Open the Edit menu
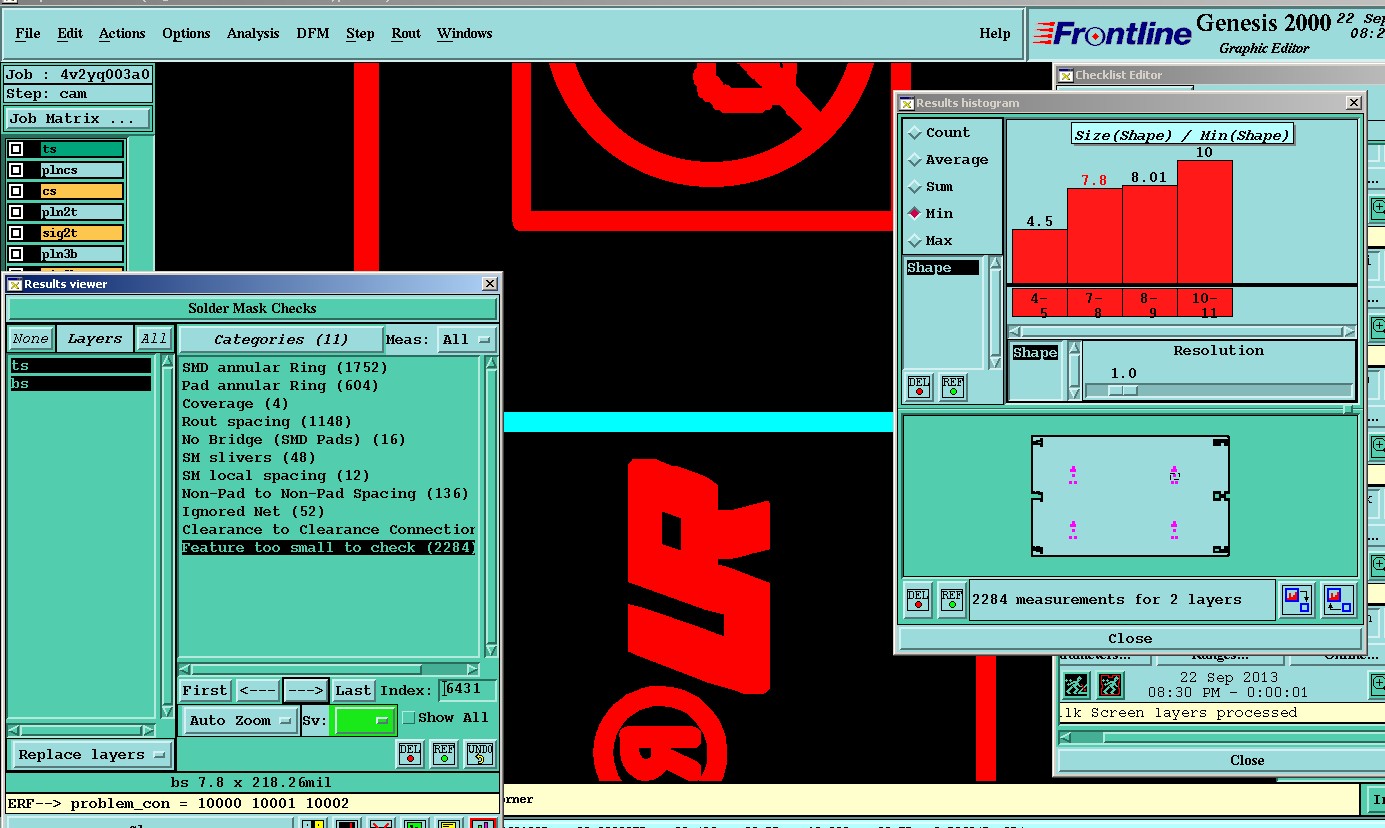The image size is (1385, 828). 70,33
